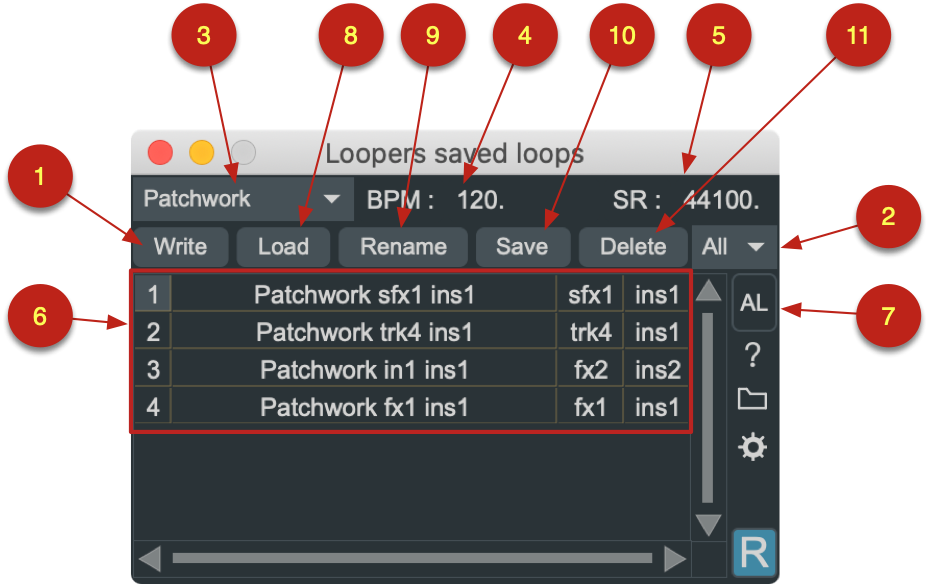Click the fx1 cell in row 4
Image resolution: width=928 pixels, height=586 pixels.
click(590, 407)
